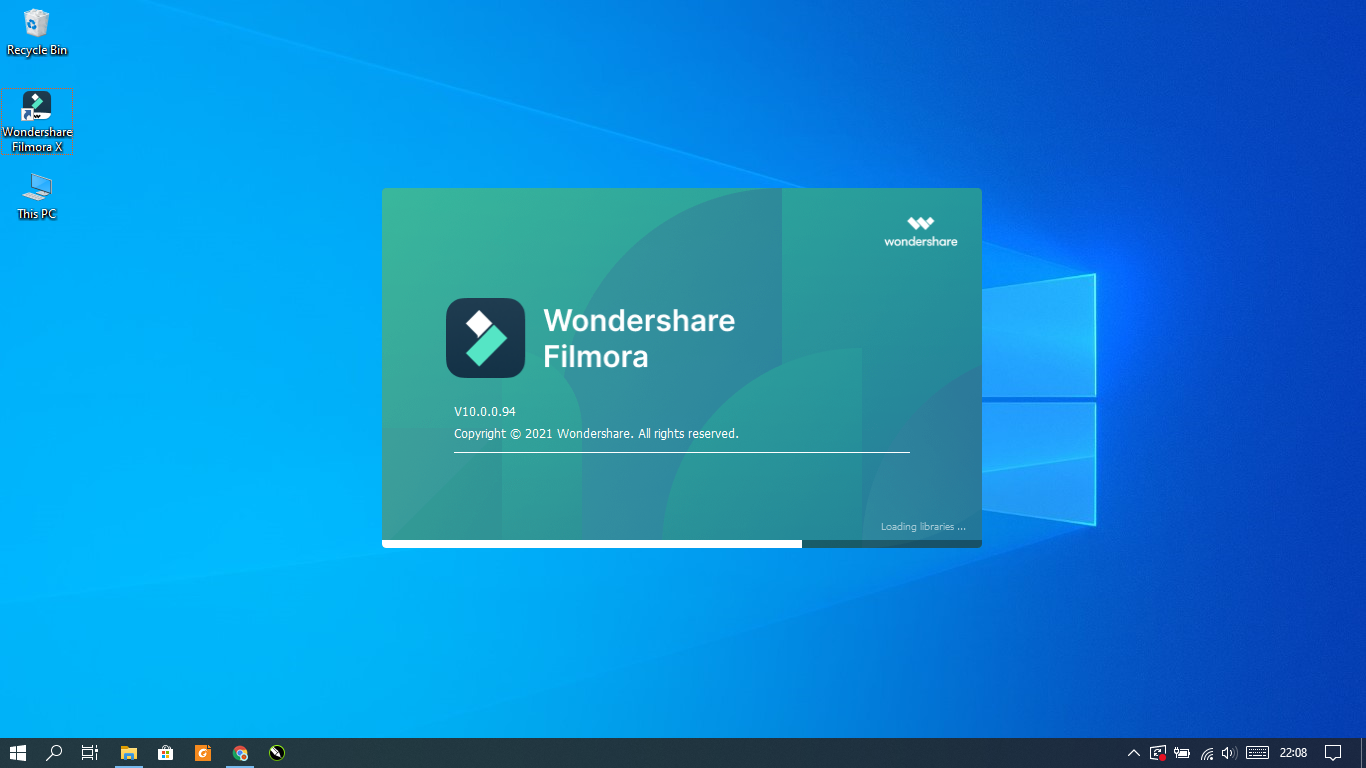The image size is (1366, 768).
Task: Open the Wi-Fi network flyout
Action: tap(1207, 753)
